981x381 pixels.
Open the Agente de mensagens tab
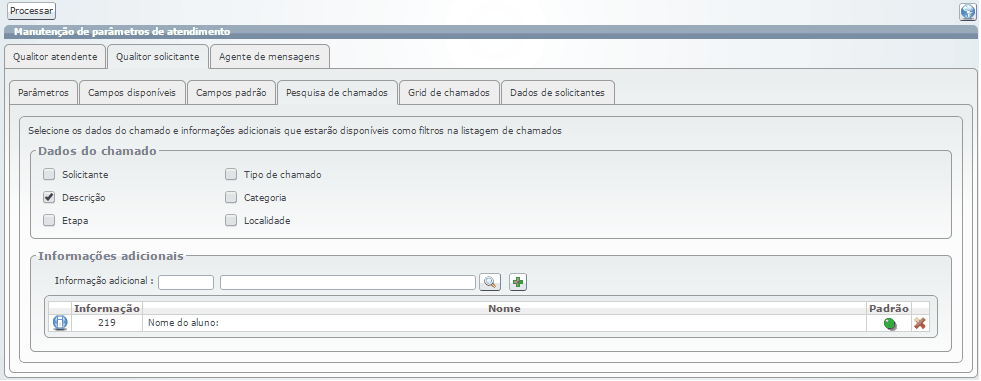270,56
